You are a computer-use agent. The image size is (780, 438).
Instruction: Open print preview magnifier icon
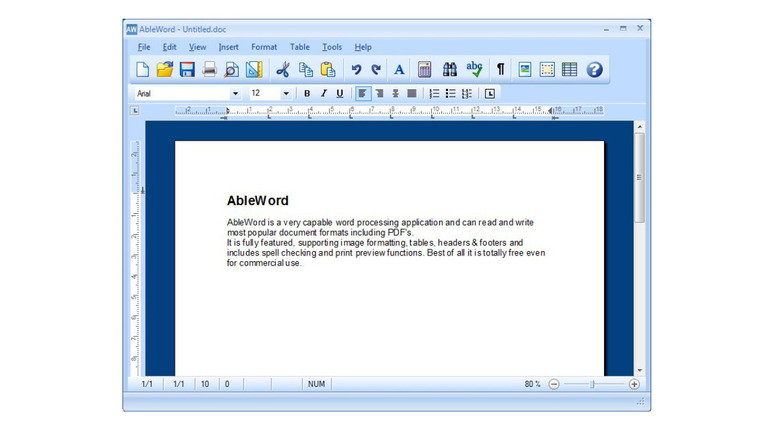(231, 70)
